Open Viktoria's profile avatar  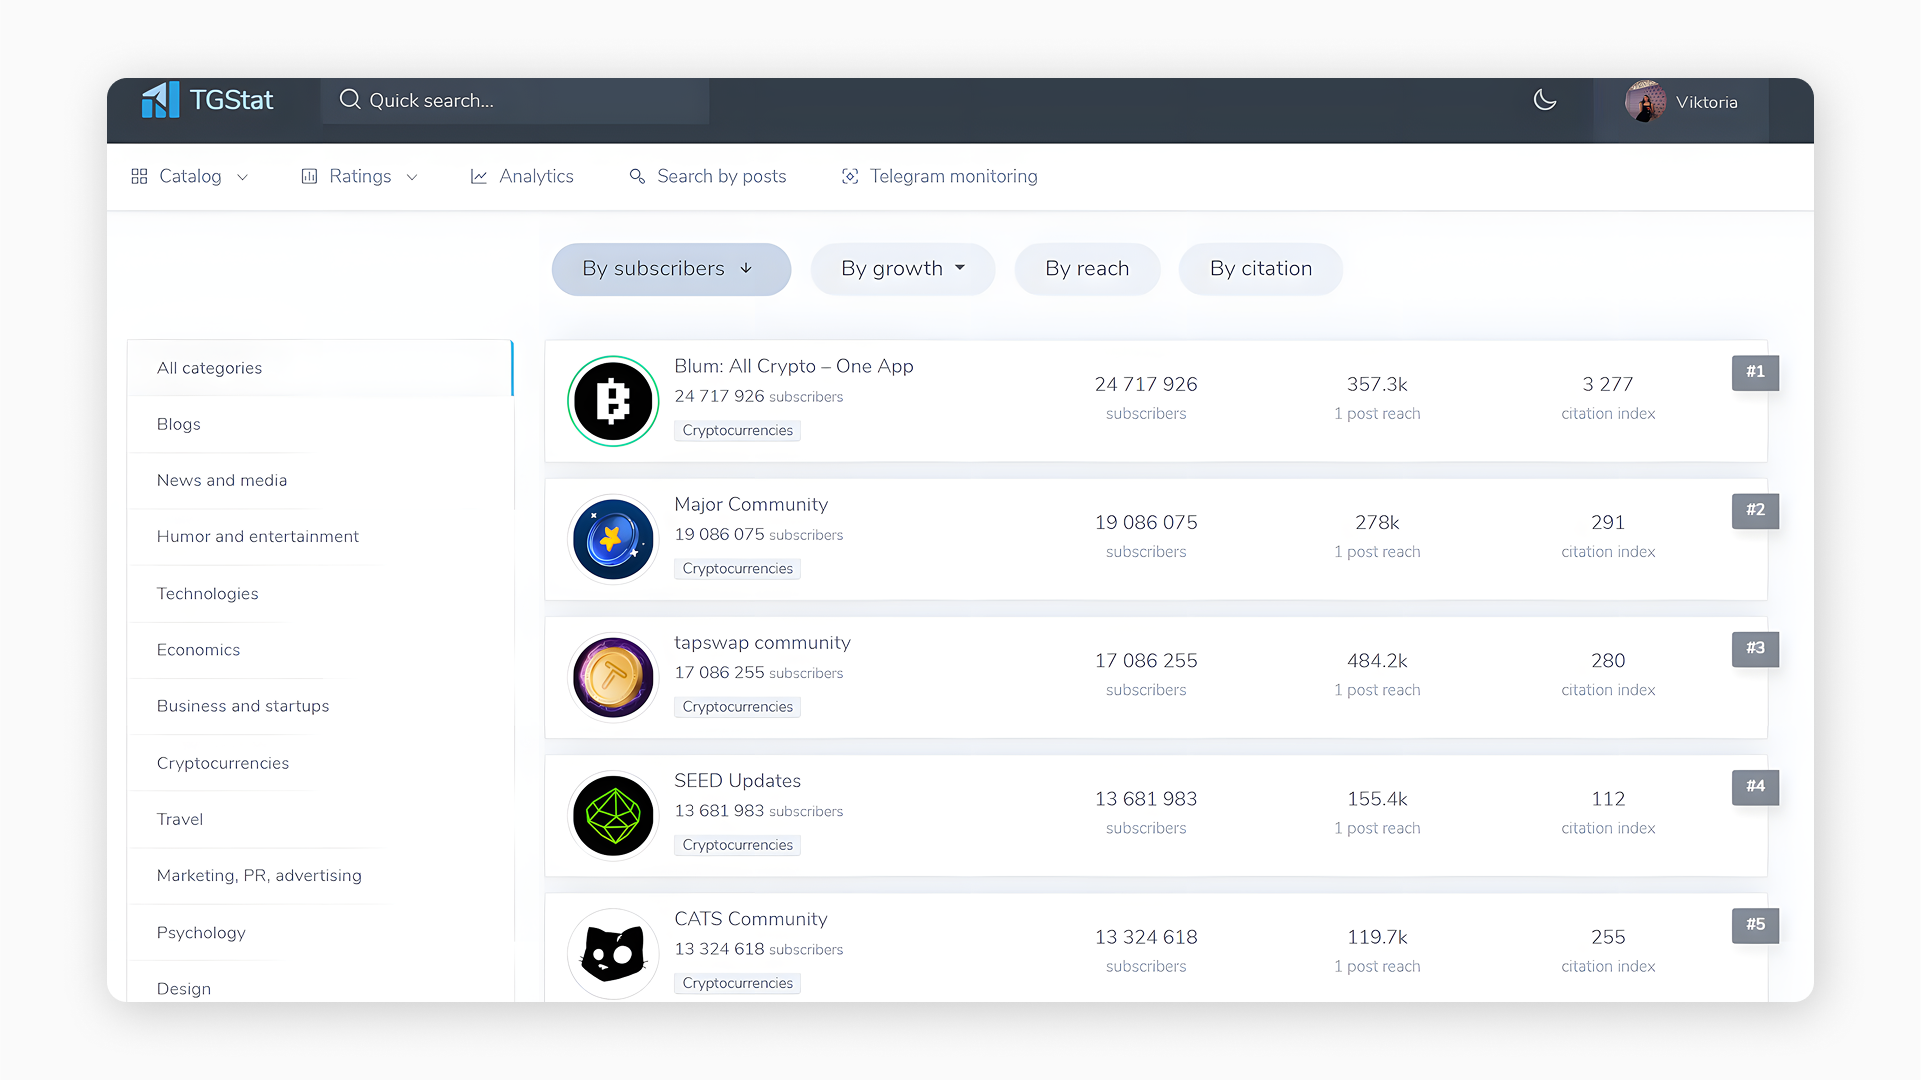(1644, 102)
